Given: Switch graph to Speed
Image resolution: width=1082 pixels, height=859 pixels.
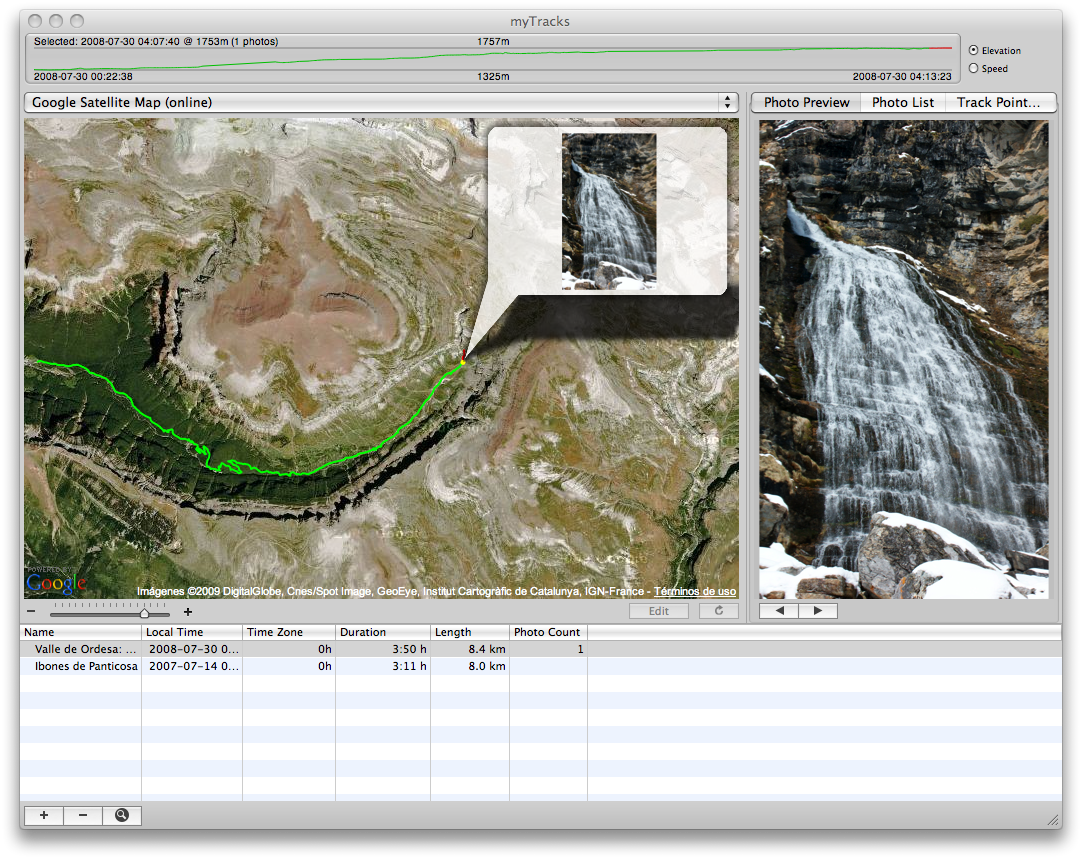Looking at the screenshot, I should pos(972,68).
